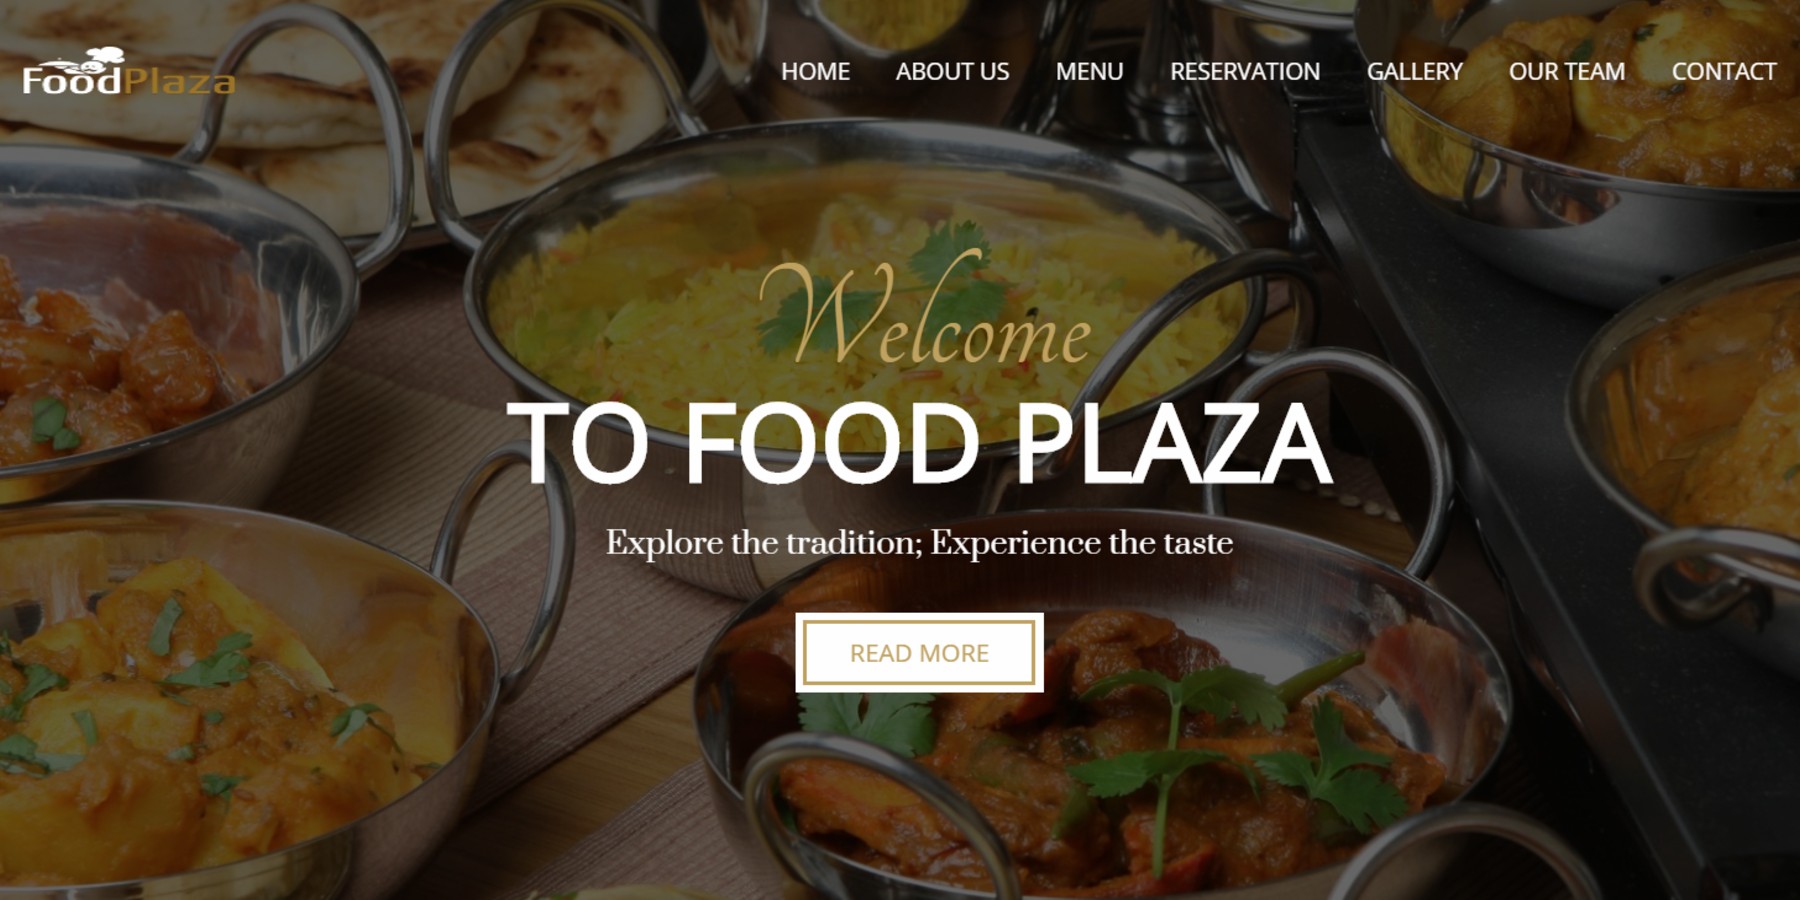Select Our Team in the navigation
This screenshot has height=900, width=1800.
coord(1566,72)
